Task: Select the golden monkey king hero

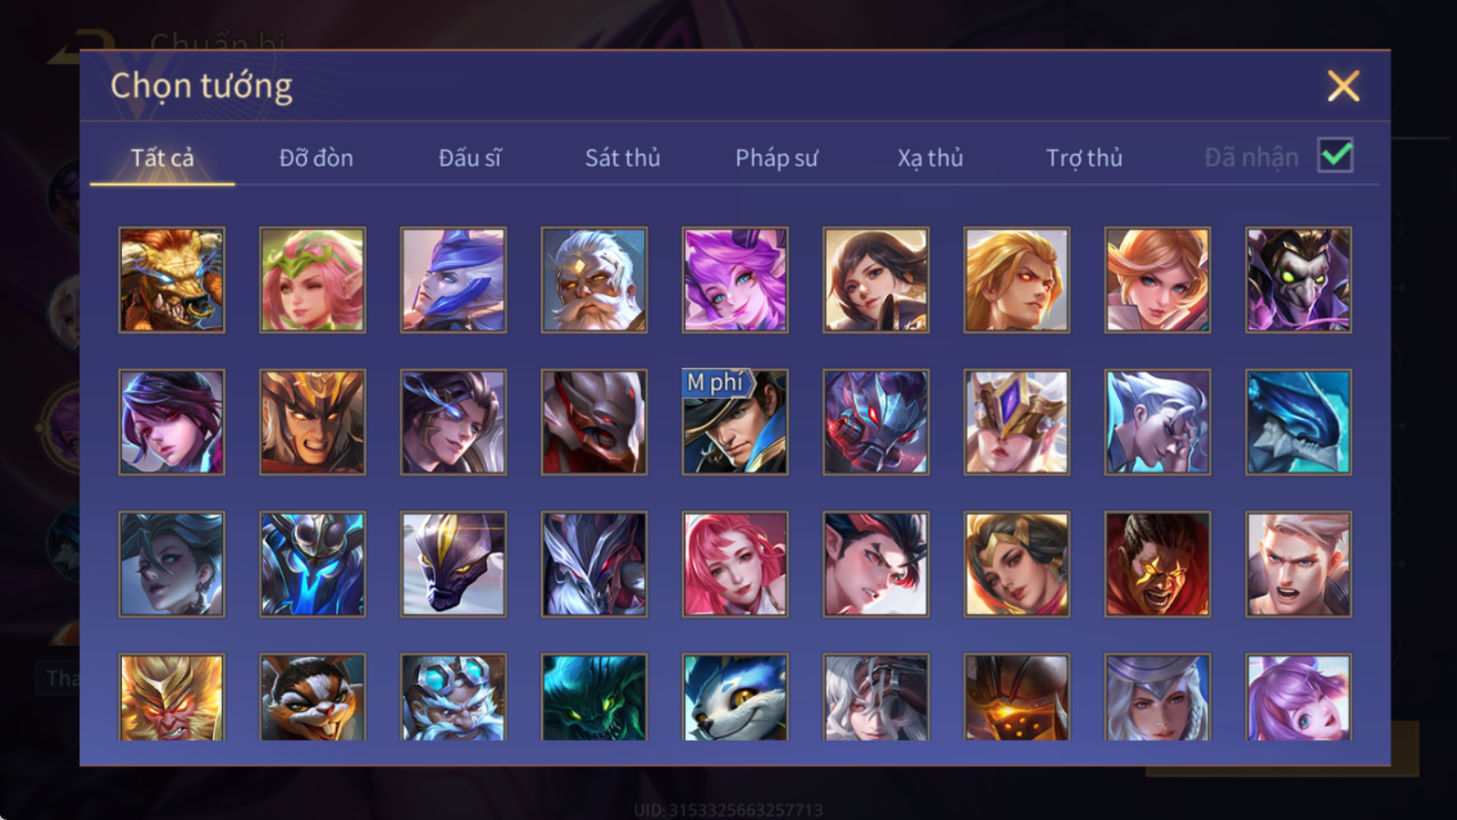Action: tap(172, 697)
